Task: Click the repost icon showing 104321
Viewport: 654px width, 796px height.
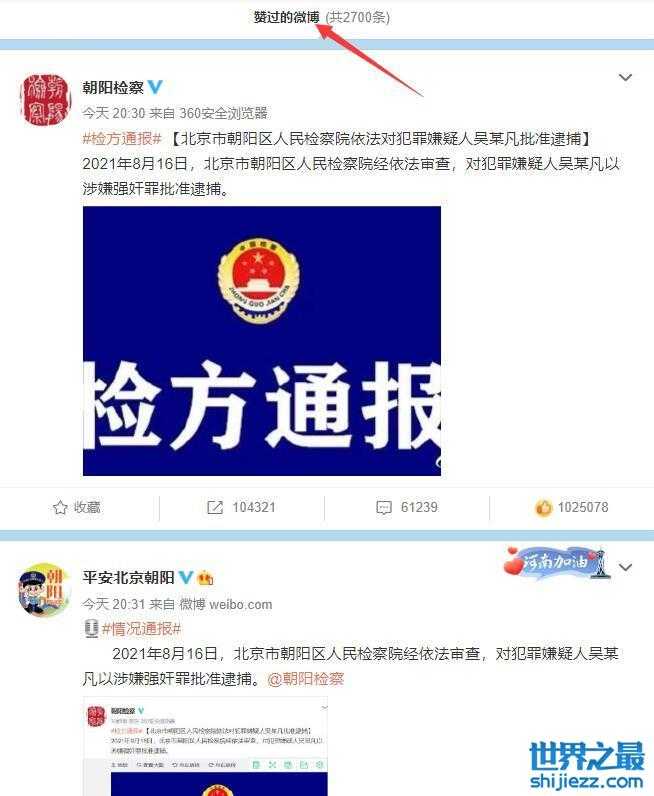Action: [x=215, y=507]
